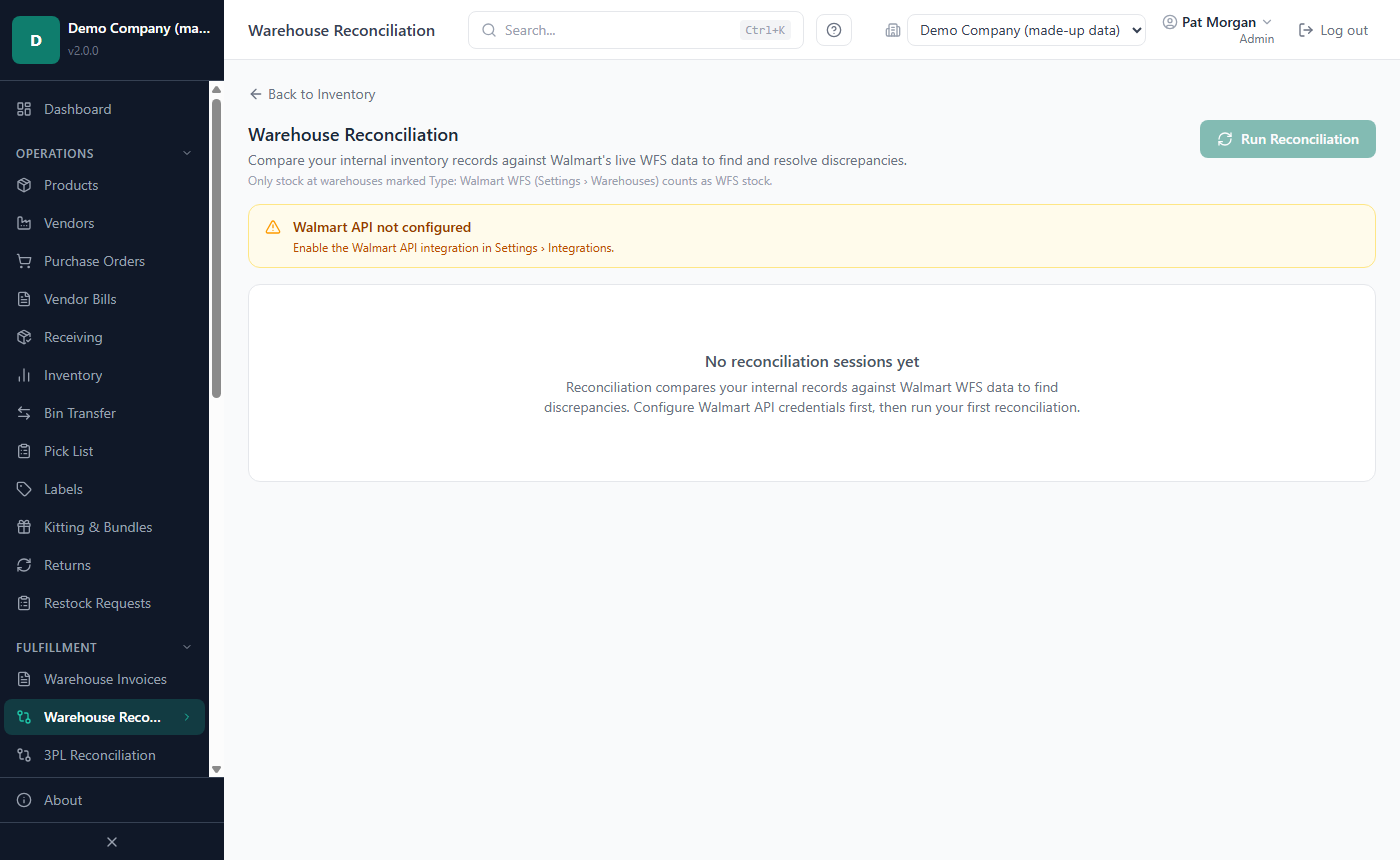The image size is (1400, 860).
Task: Collapse the Operations section chevron
Action: tap(187, 153)
